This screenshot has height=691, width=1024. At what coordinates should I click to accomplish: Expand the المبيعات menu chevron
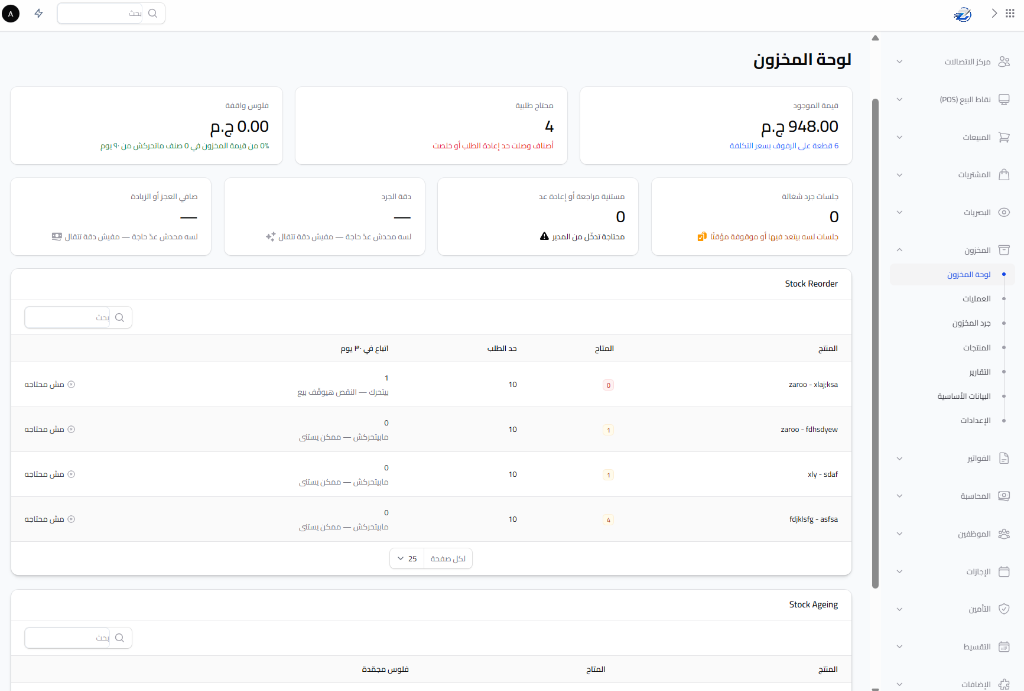[899, 137]
